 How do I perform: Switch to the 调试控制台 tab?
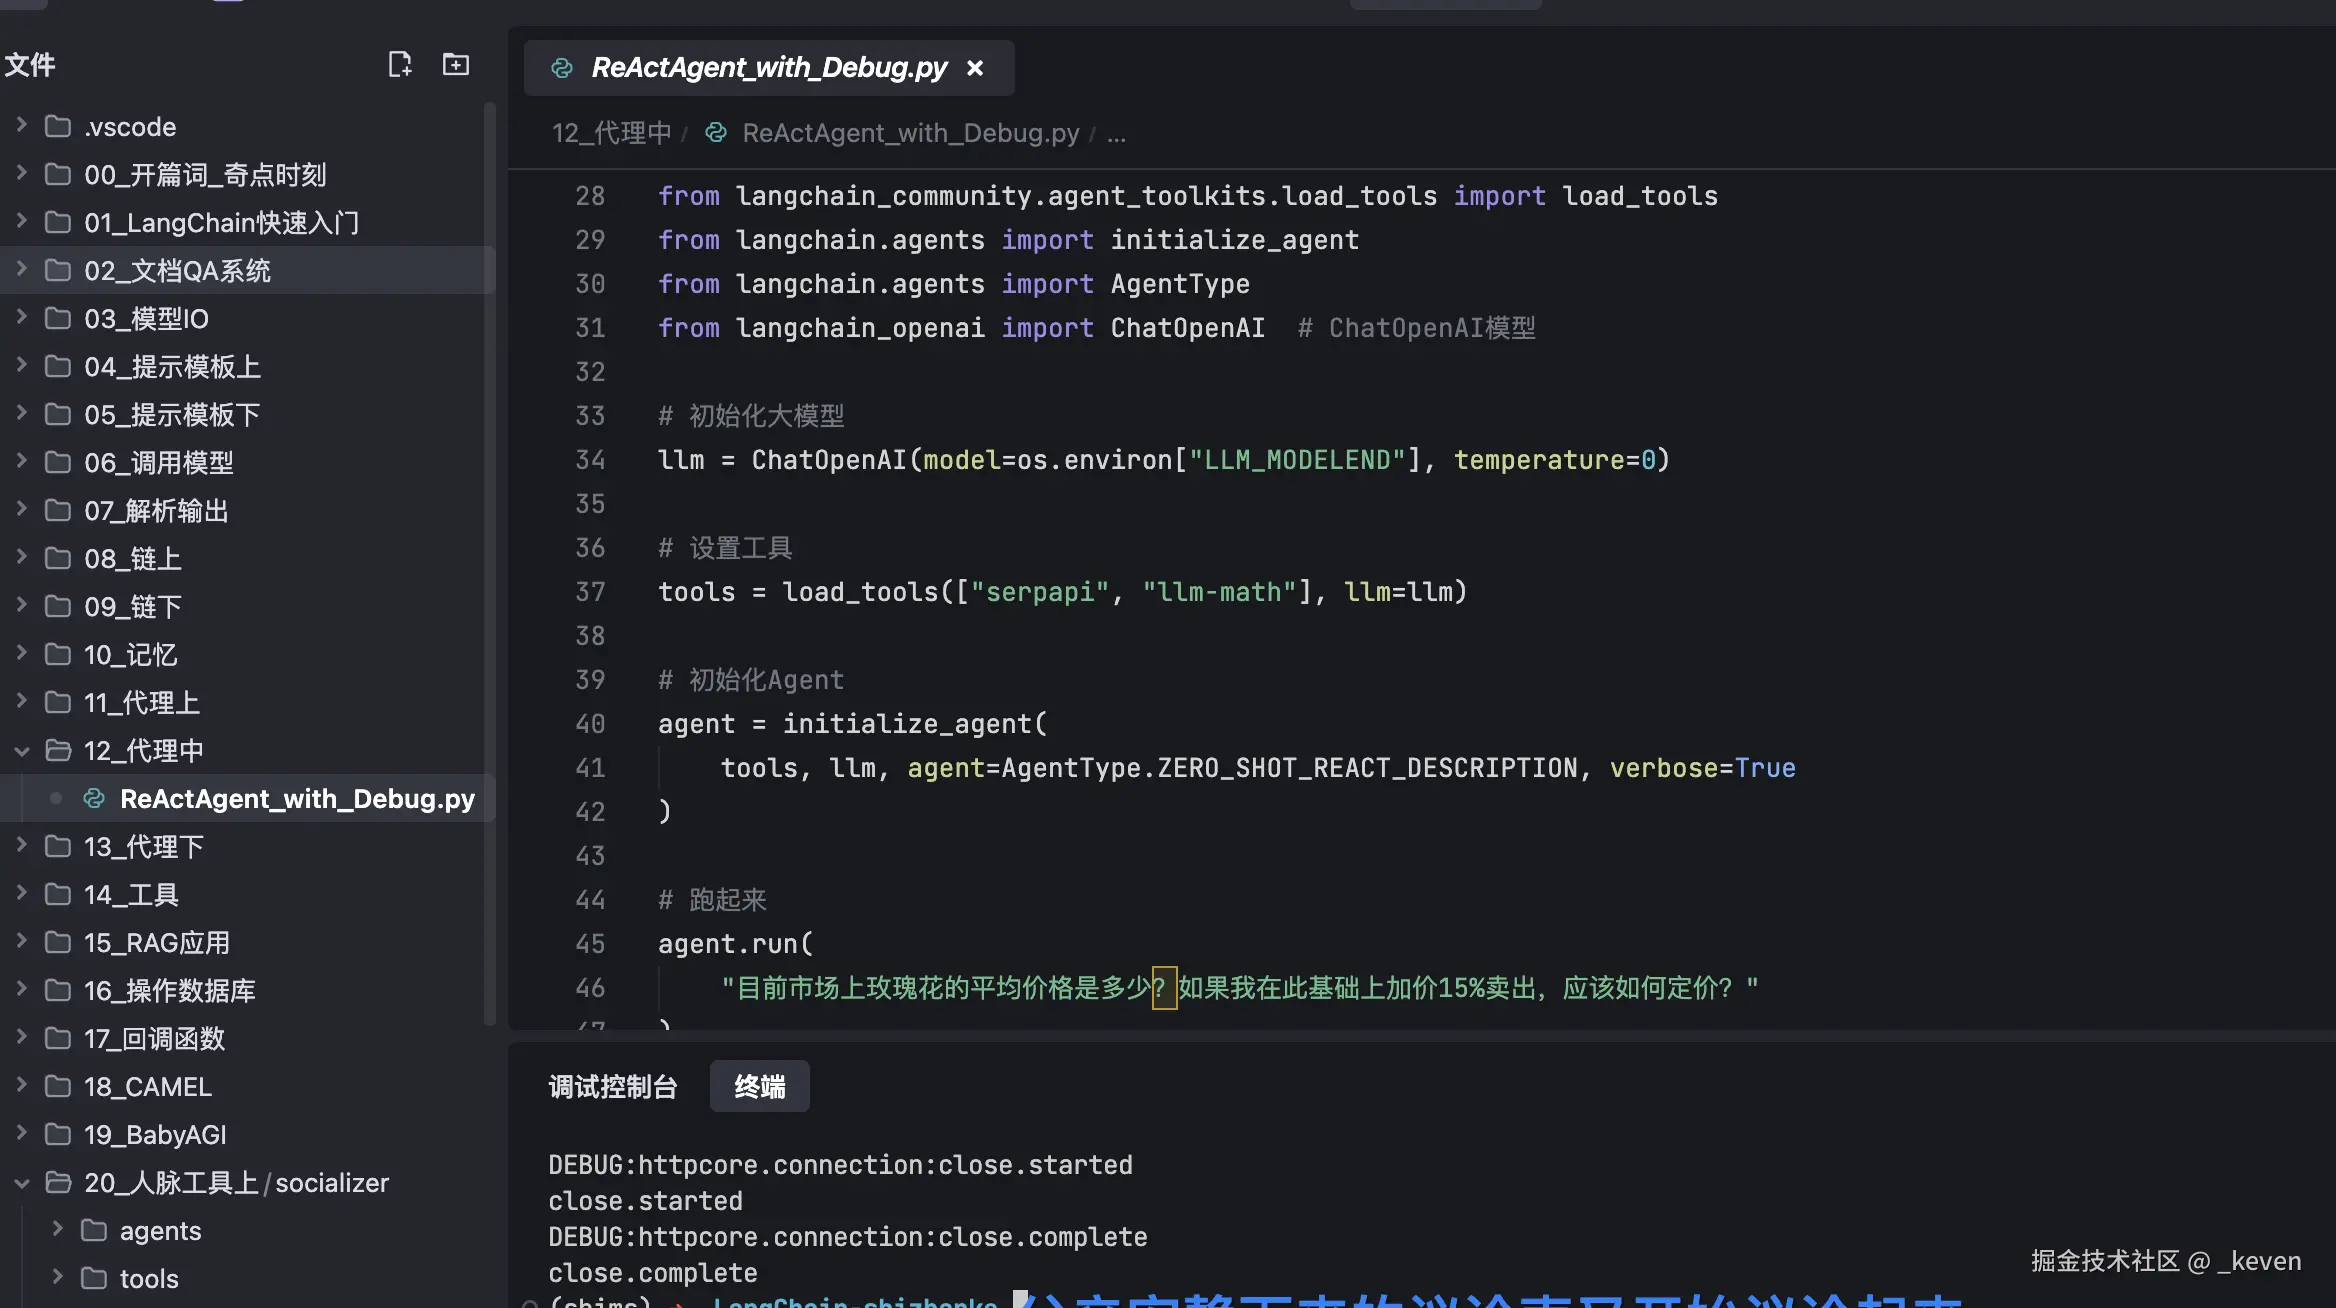612,1087
